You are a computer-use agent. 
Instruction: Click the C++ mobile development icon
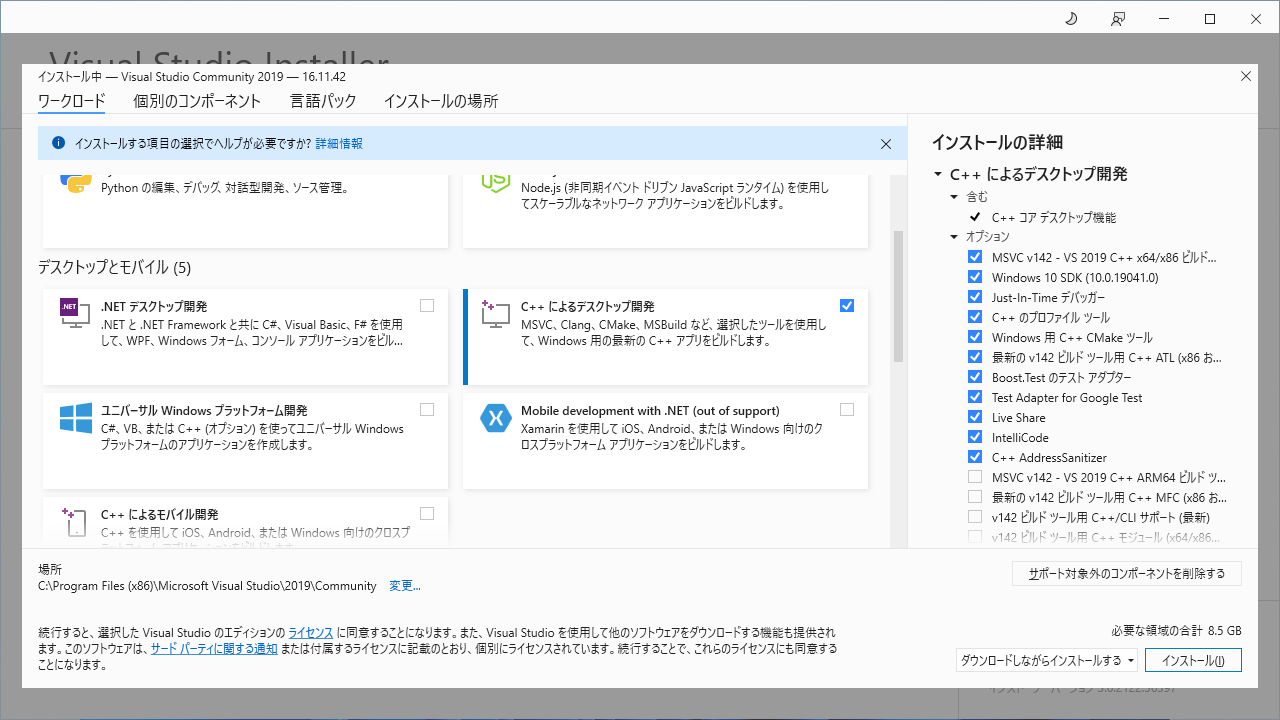74,523
